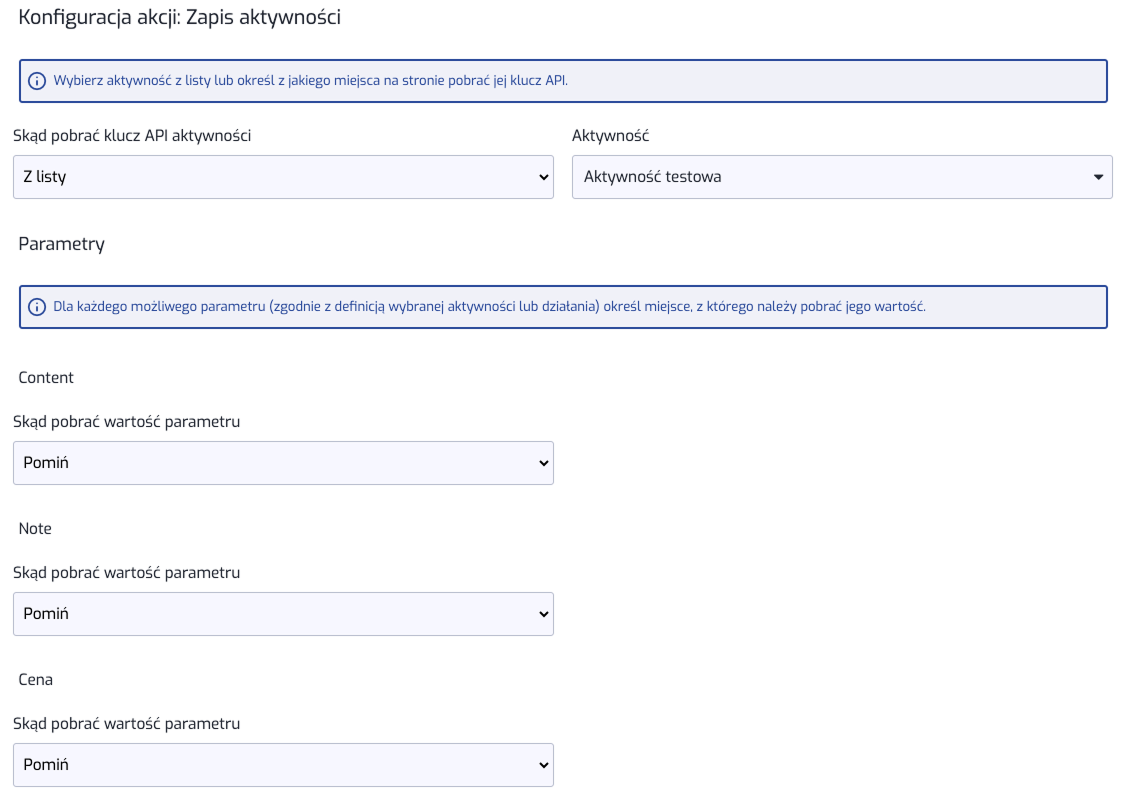Click the 'Cena' parameter label
Viewport: 1129px width, 801px height.
point(36,679)
